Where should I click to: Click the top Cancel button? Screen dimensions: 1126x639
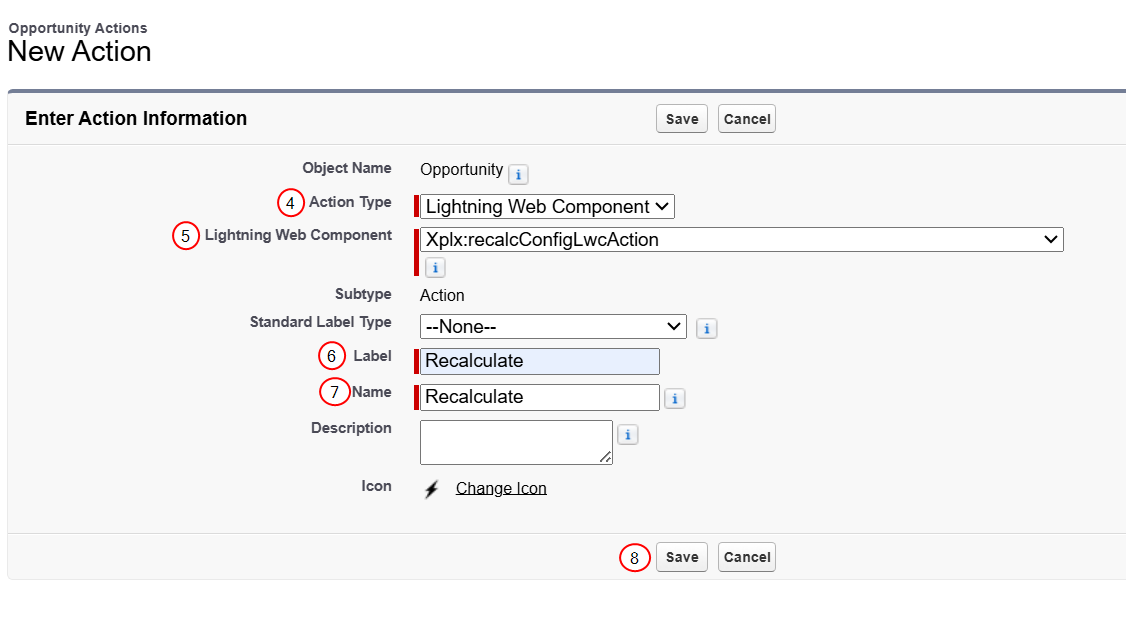pos(747,119)
